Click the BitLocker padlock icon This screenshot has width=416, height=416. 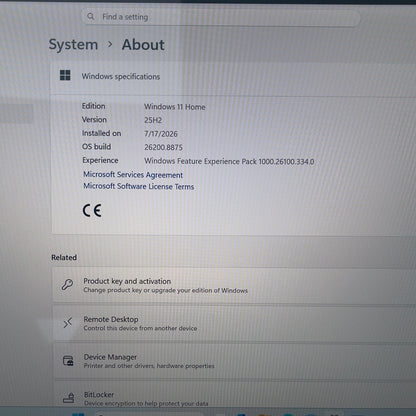point(69,397)
